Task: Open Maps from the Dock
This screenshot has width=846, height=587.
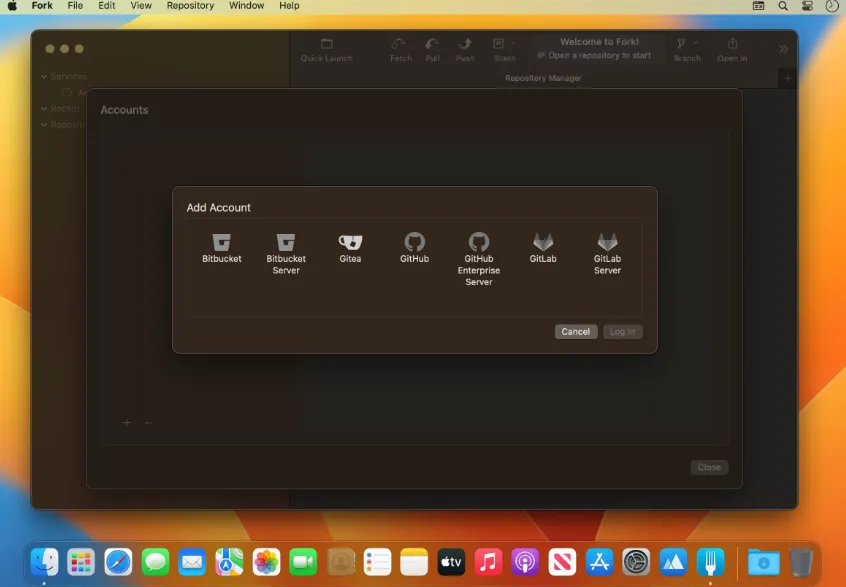Action: [x=229, y=562]
